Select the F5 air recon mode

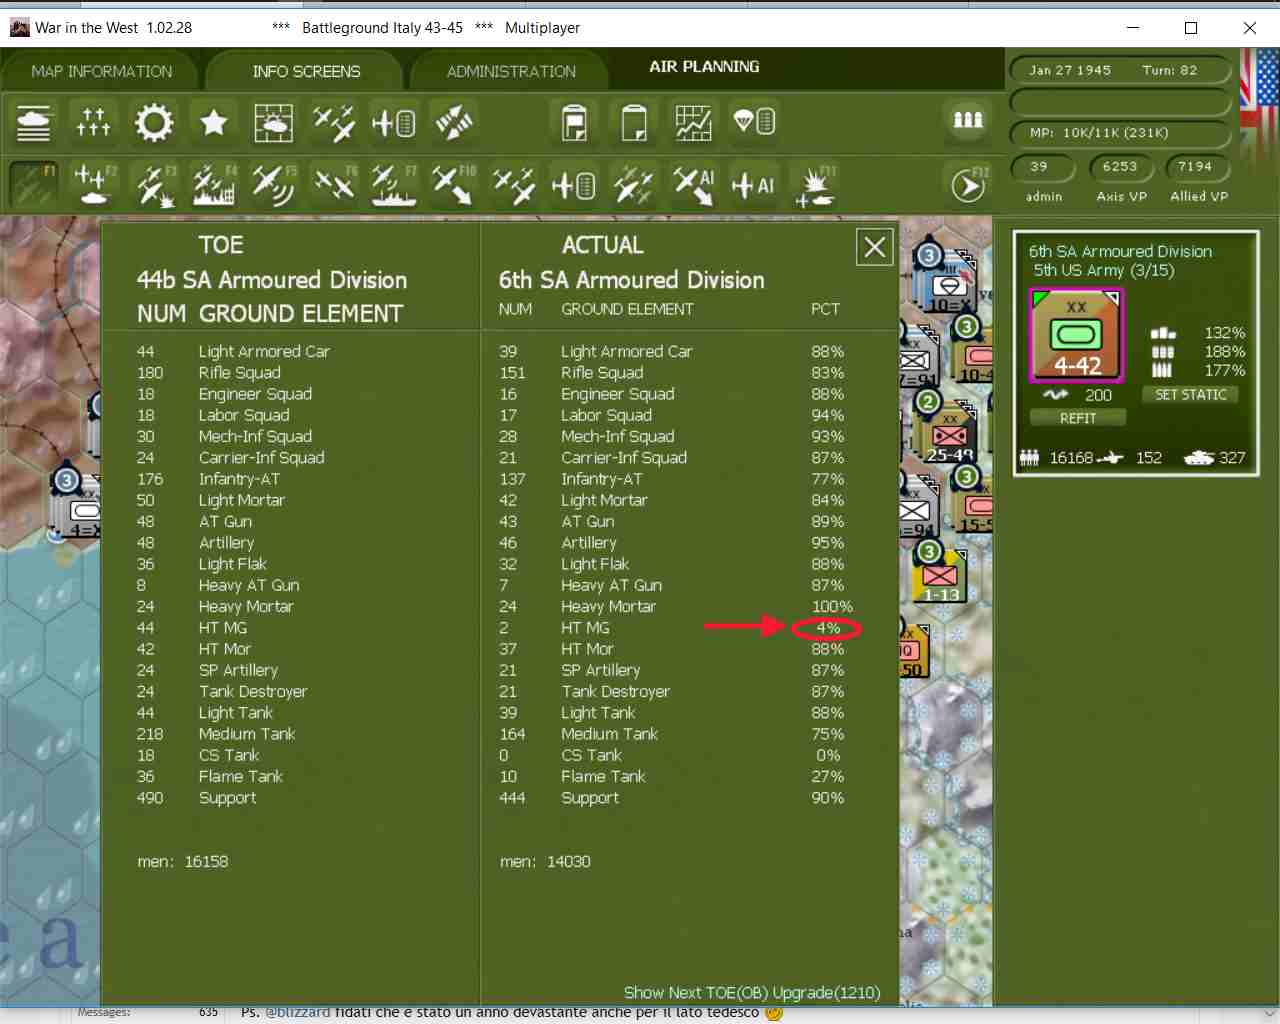tap(273, 184)
